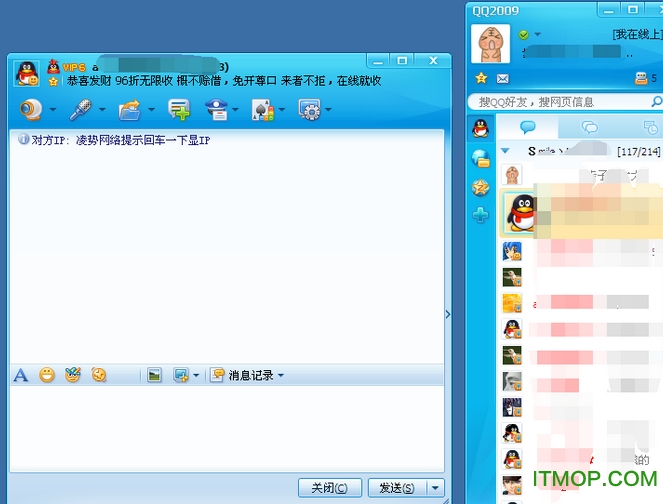Click 我在线上 status text

click(x=638, y=34)
